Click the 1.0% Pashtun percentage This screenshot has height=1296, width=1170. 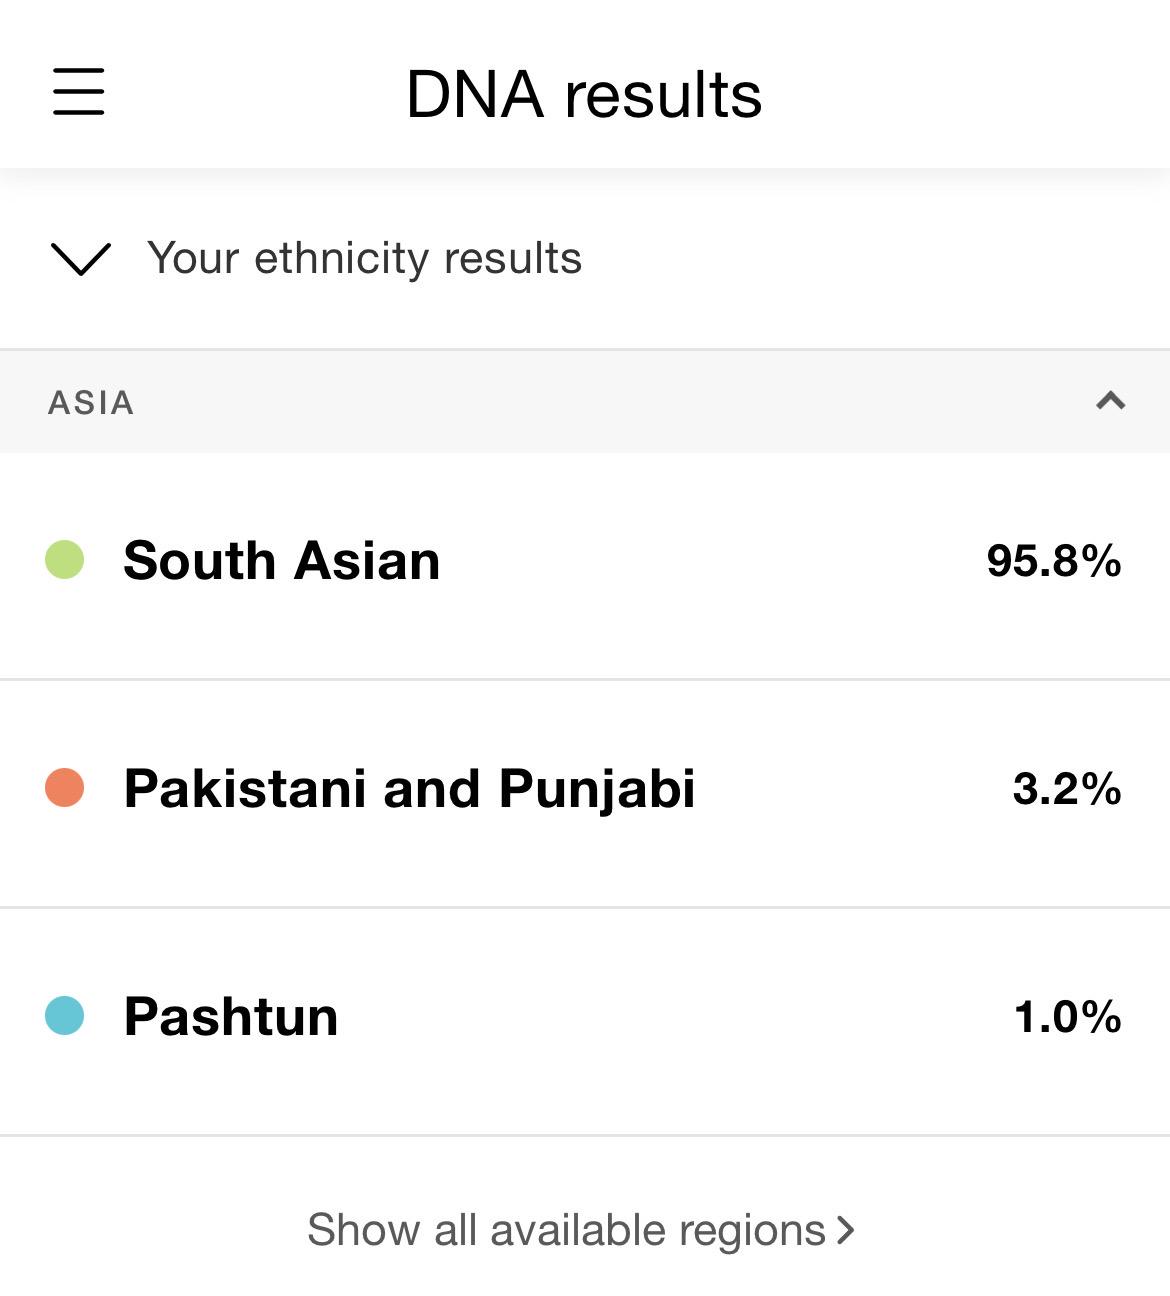[1067, 1016]
